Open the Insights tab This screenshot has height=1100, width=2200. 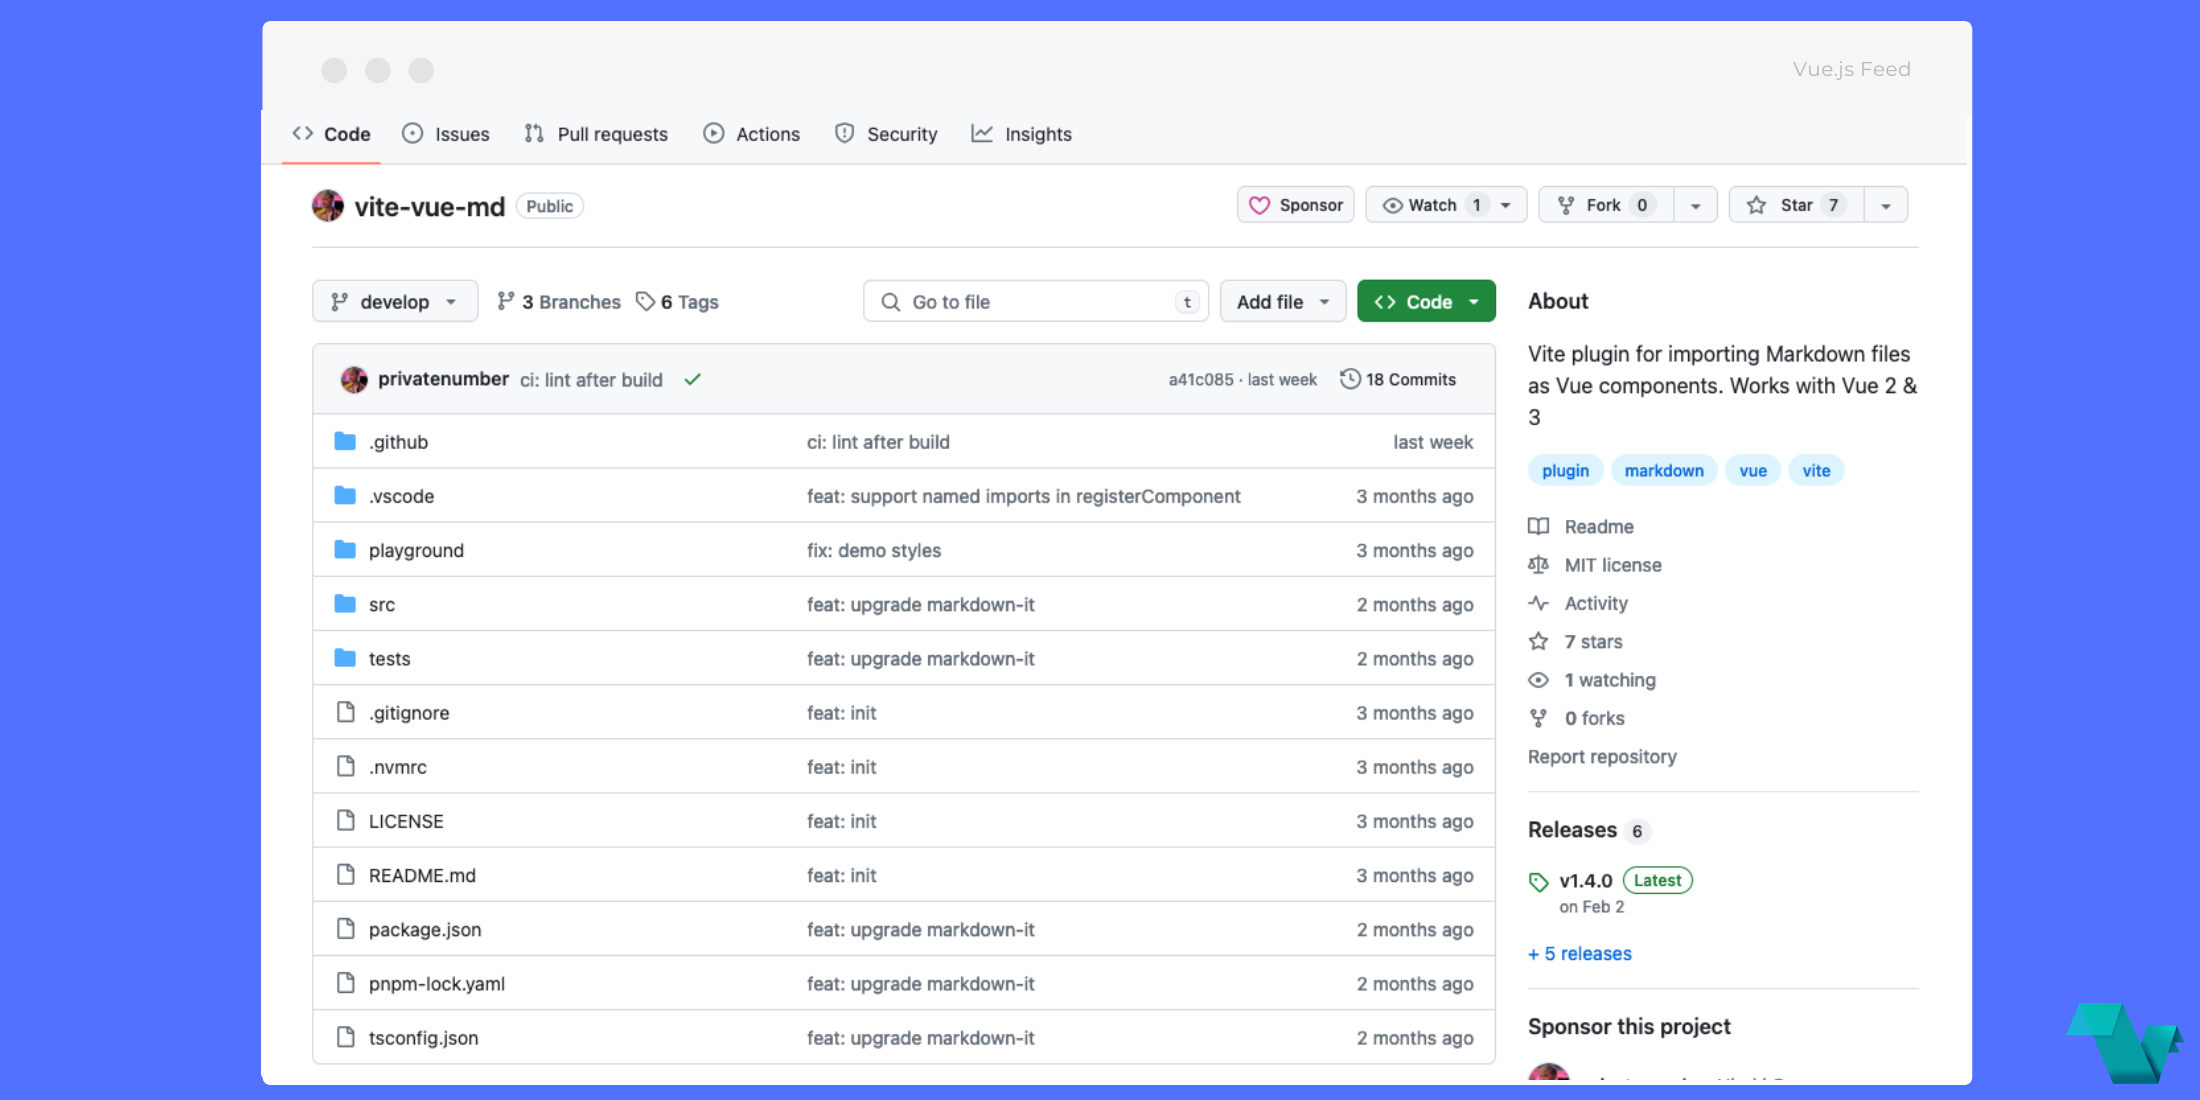(x=1021, y=134)
